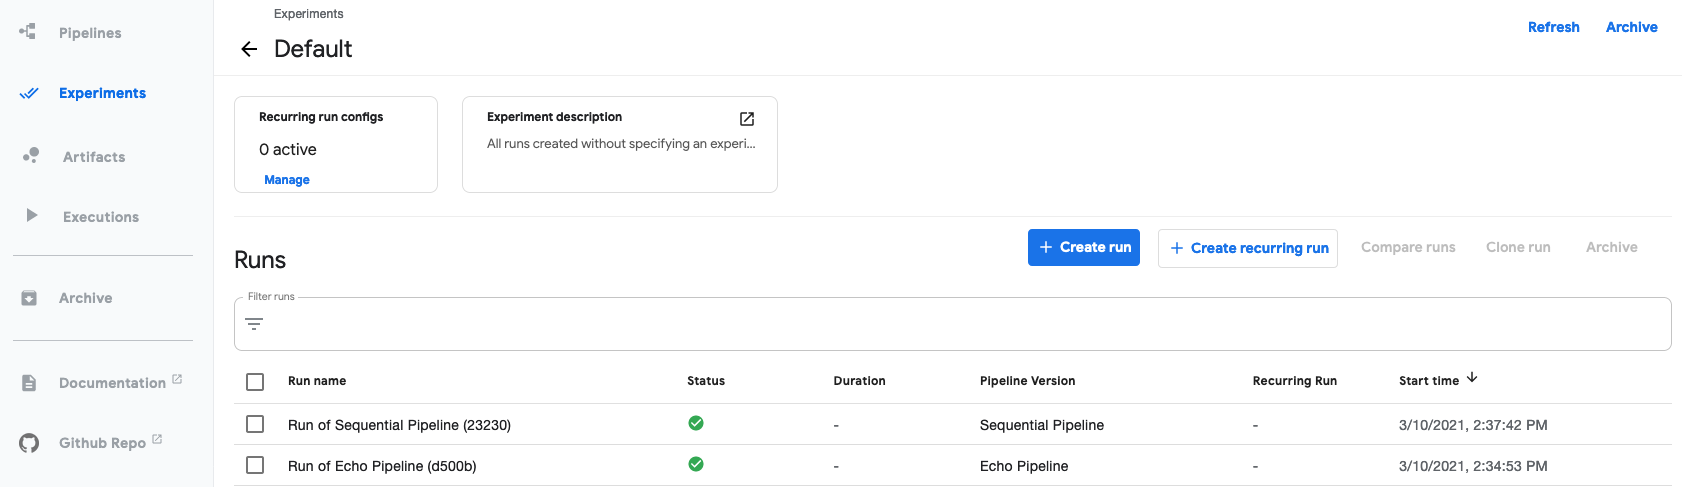Image resolution: width=1682 pixels, height=487 pixels.
Task: Open the Executions section
Action: pyautogui.click(x=101, y=217)
